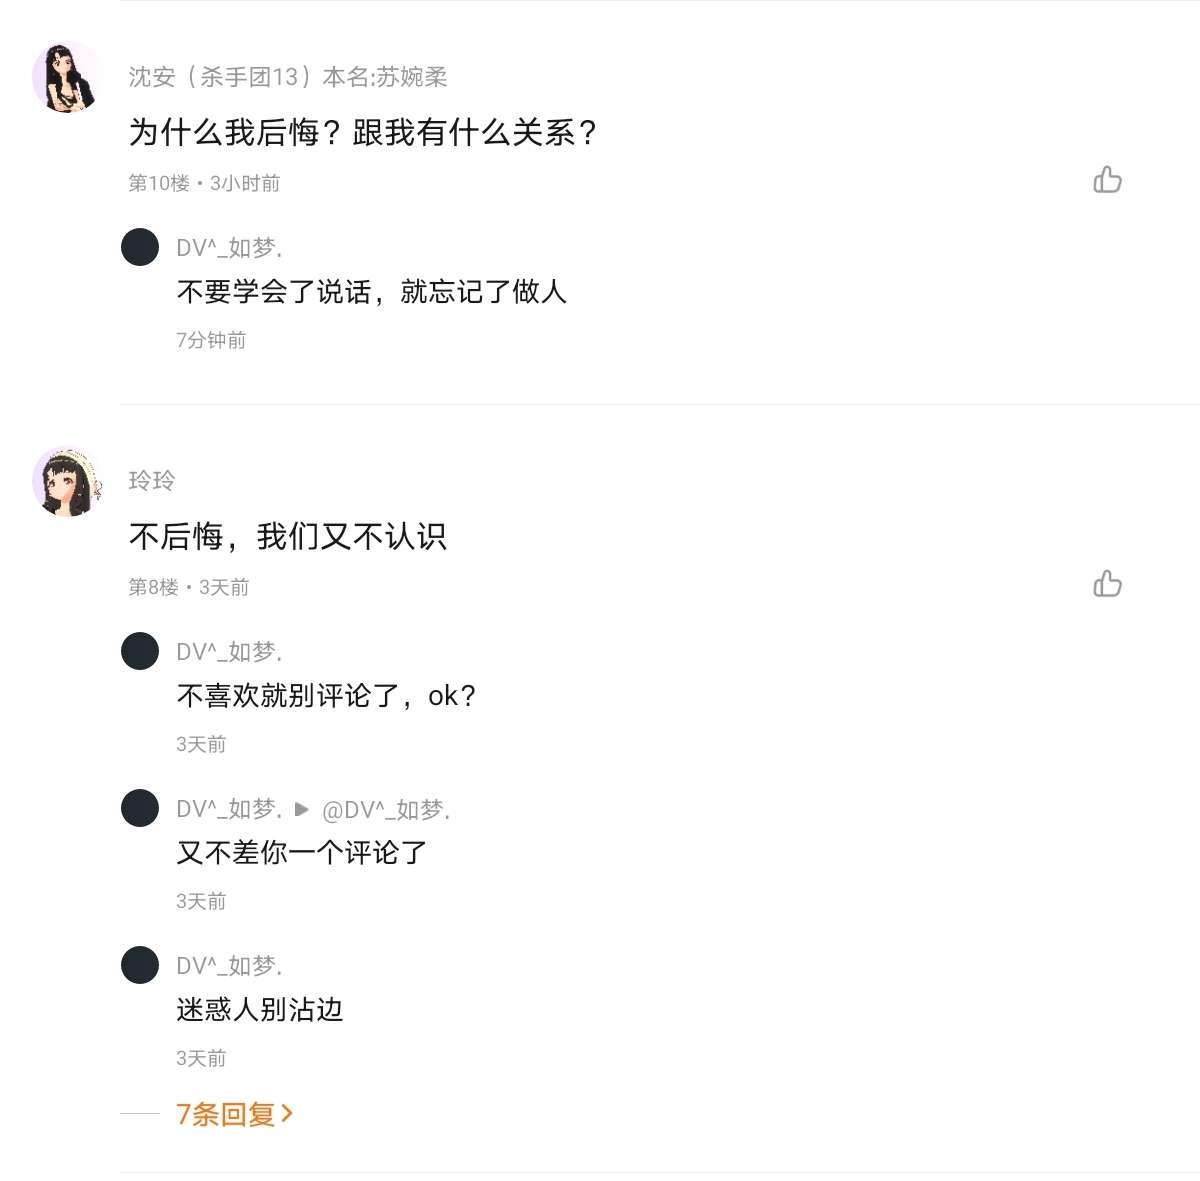Click the chevron next to 7条回复
1200x1181 pixels.
click(287, 1113)
